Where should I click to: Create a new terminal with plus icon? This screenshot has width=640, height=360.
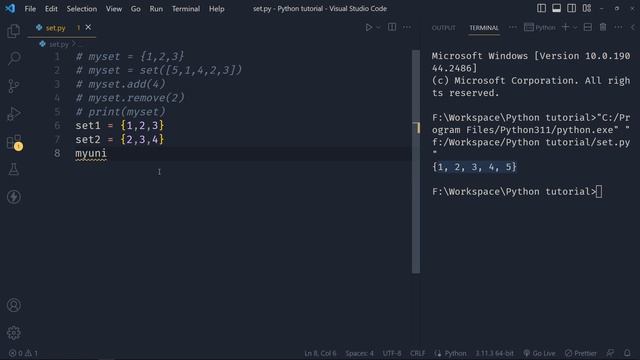[566, 27]
